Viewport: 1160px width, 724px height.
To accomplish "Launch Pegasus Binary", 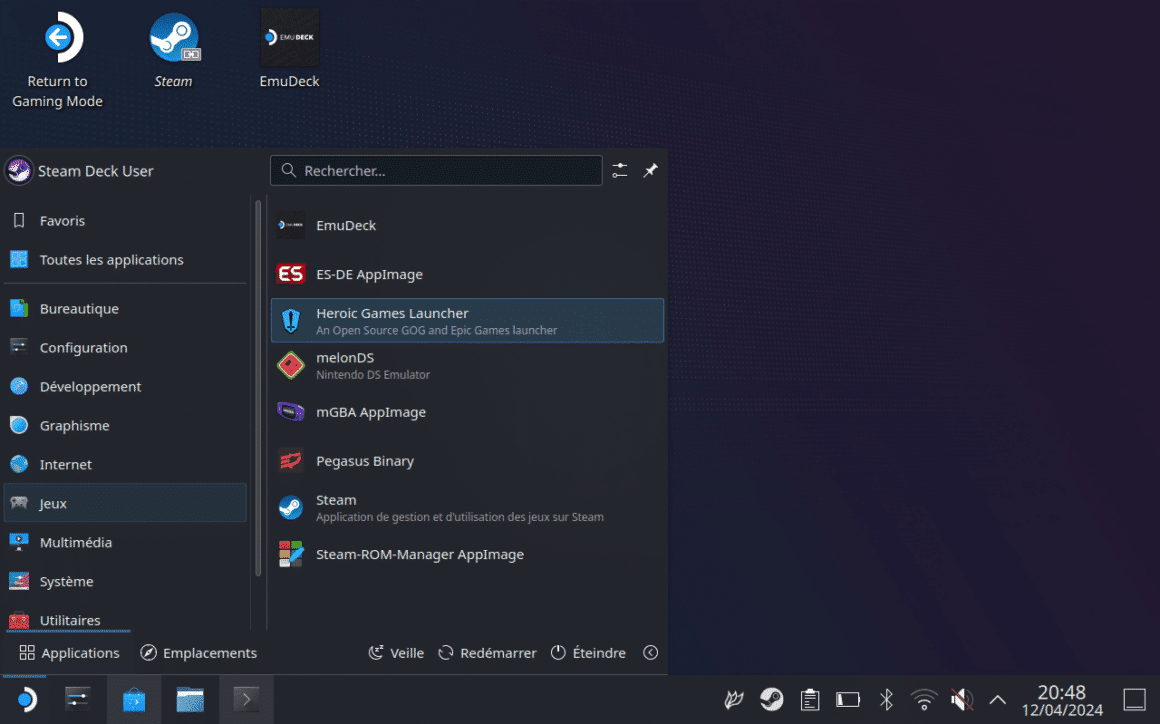I will pos(468,461).
